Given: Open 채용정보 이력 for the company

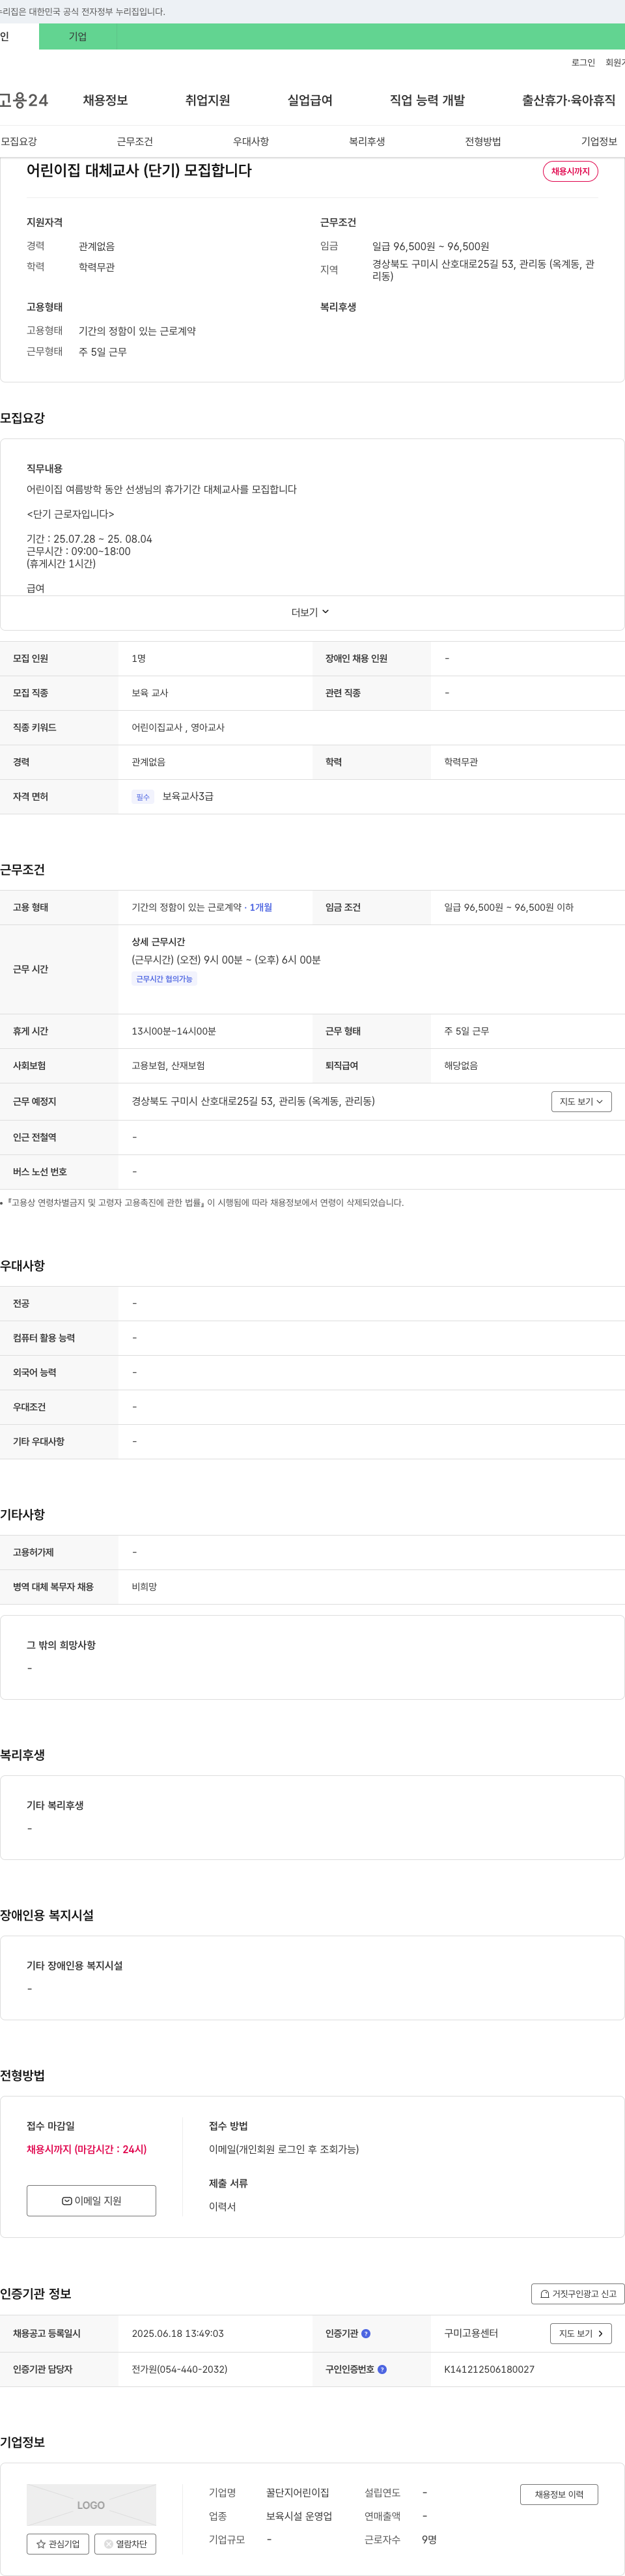Looking at the screenshot, I should click(x=559, y=2494).
